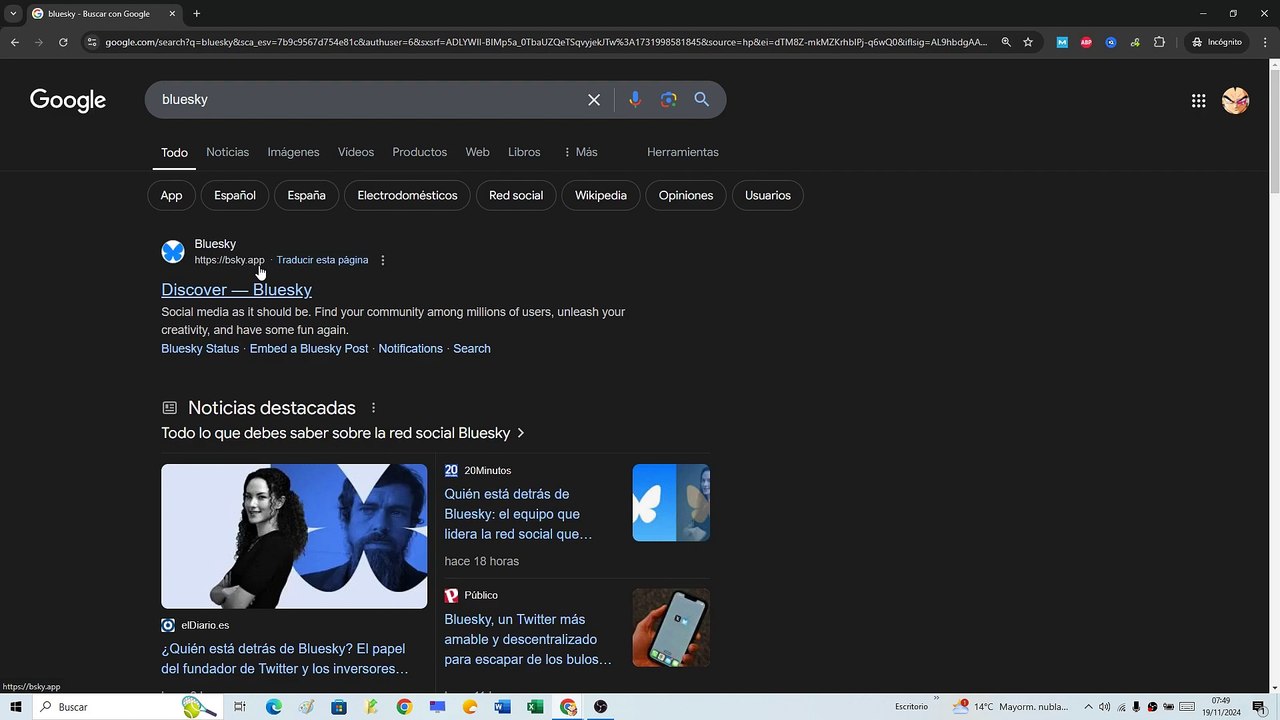This screenshot has height=720, width=1280.
Task: Select the Todo results tab
Action: point(174,152)
